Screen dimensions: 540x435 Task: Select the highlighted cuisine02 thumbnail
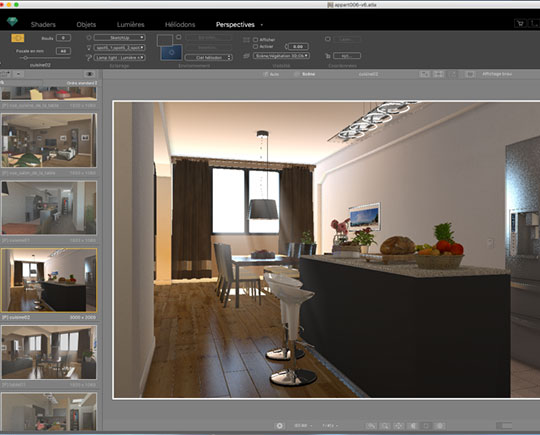tap(49, 280)
